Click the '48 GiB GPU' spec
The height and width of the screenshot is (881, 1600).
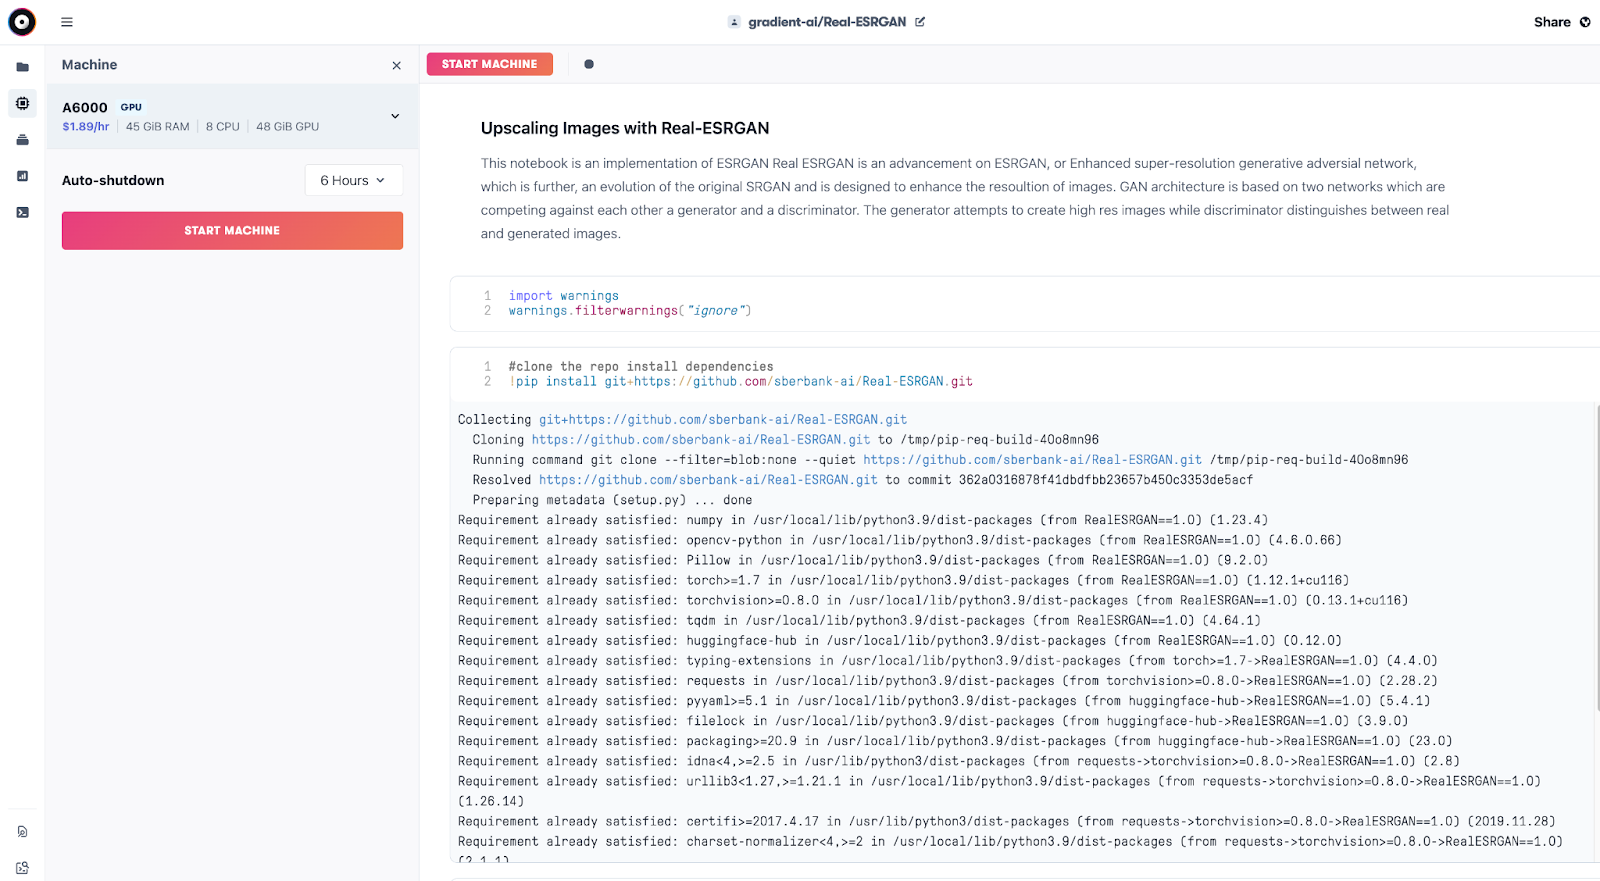point(288,127)
